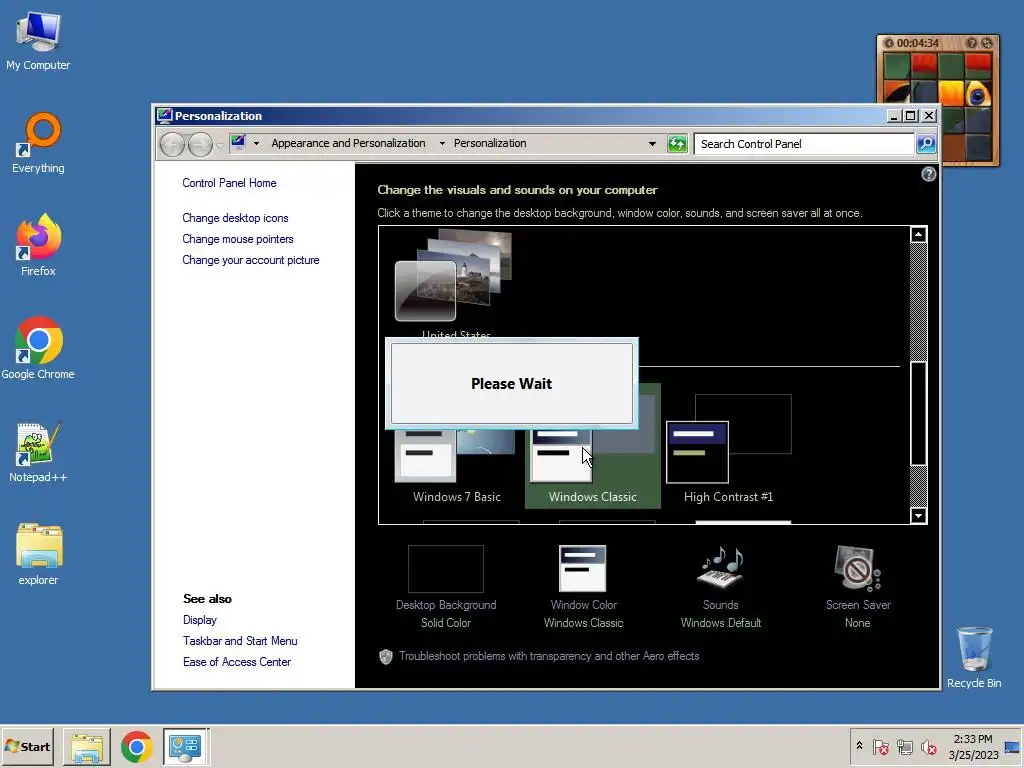Click the picture puzzle gadget help icon
1024x768 pixels.
[x=972, y=43]
